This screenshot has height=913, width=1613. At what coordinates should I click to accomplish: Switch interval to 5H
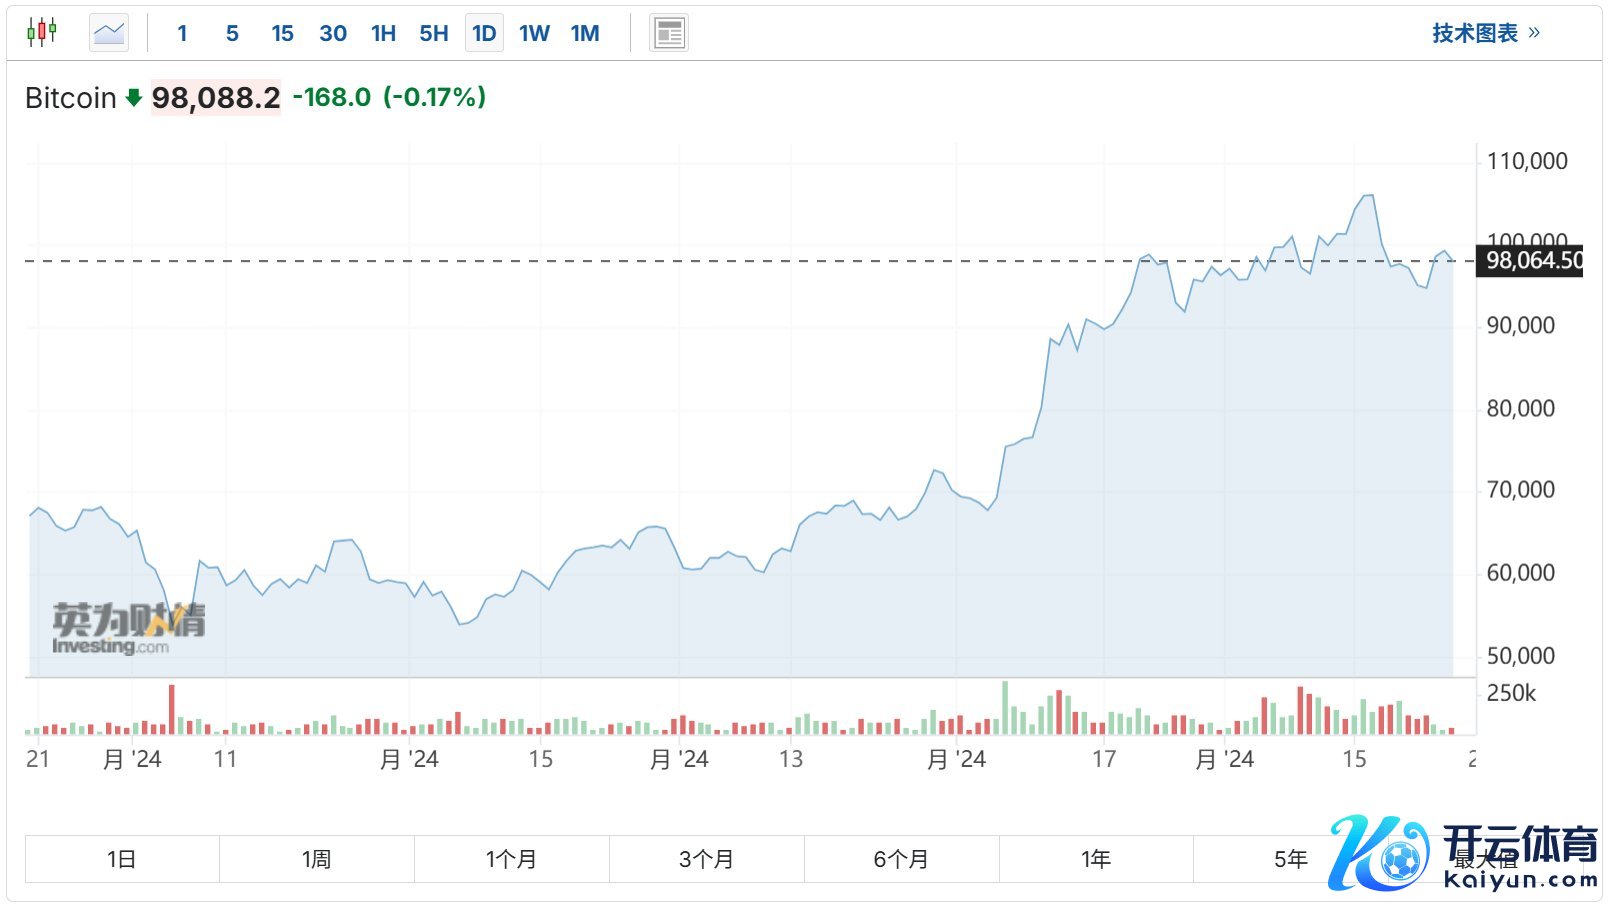(x=434, y=33)
